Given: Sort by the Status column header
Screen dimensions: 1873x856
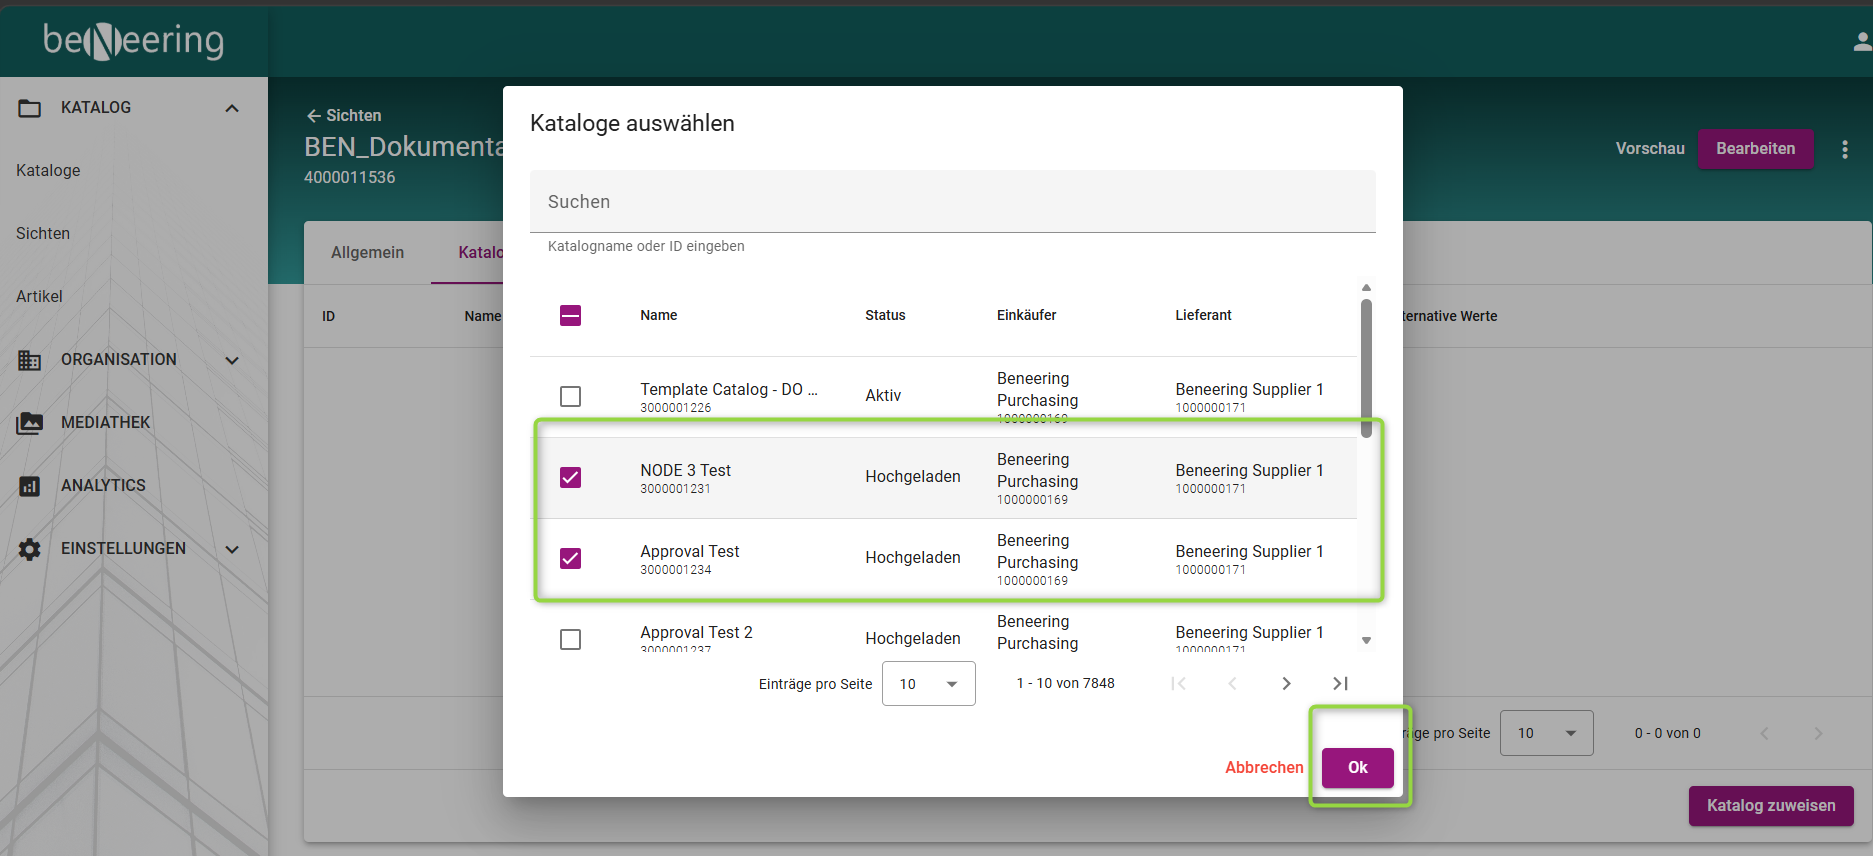Looking at the screenshot, I should [x=885, y=316].
